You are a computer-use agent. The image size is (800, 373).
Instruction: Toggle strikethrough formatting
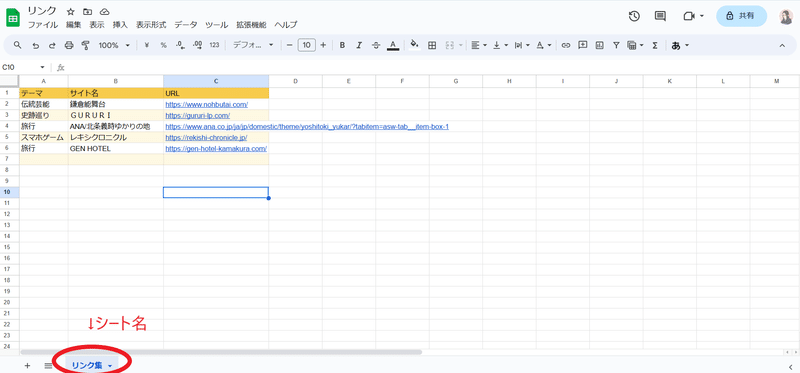coord(376,45)
